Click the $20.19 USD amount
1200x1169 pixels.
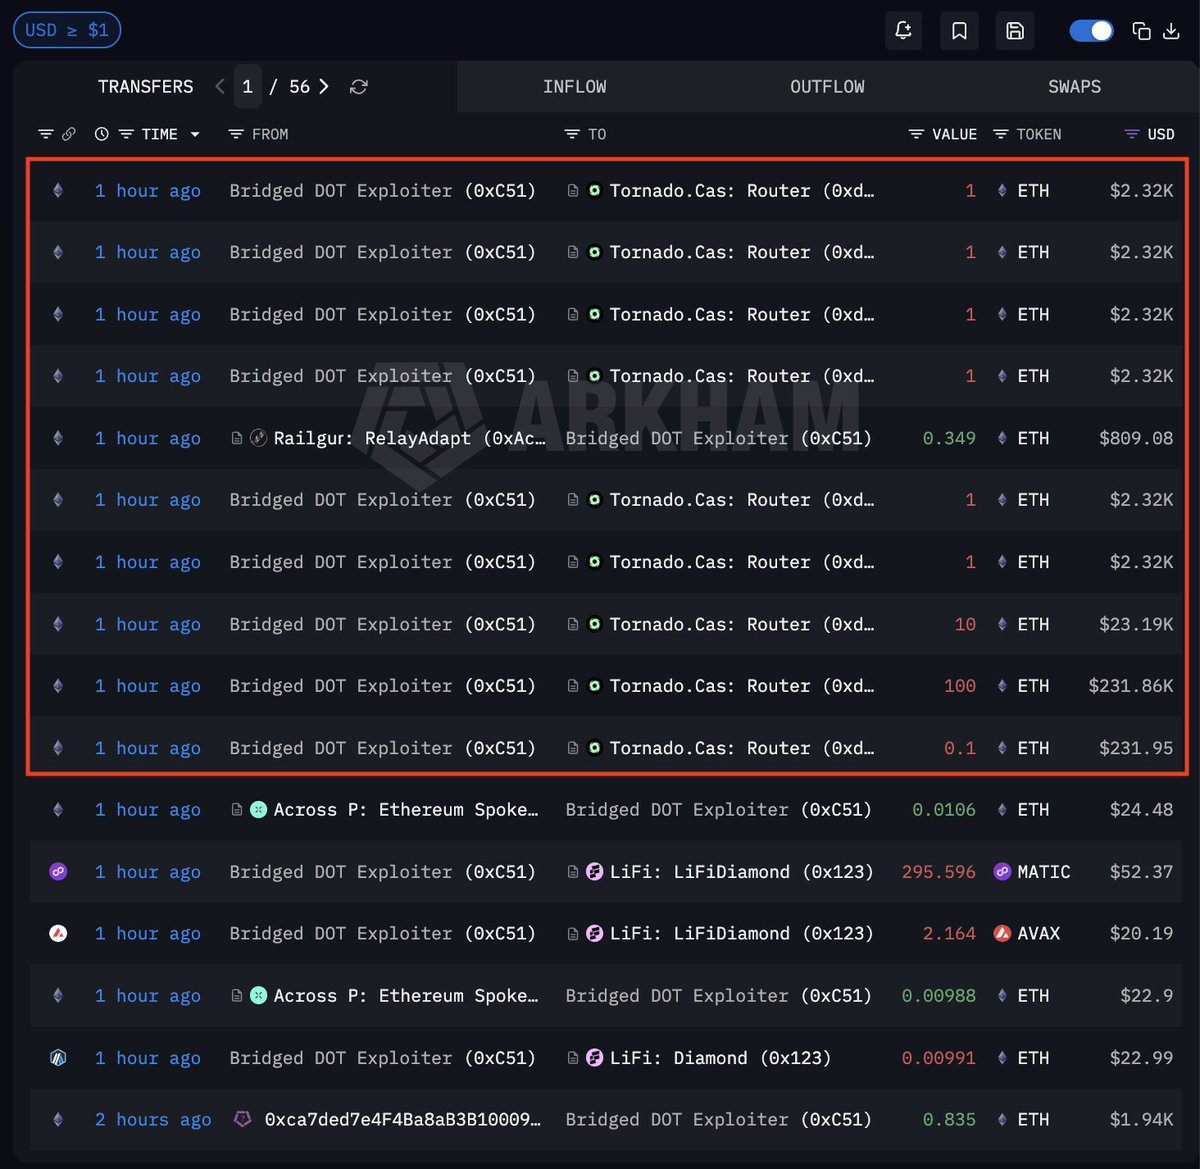[x=1141, y=934]
